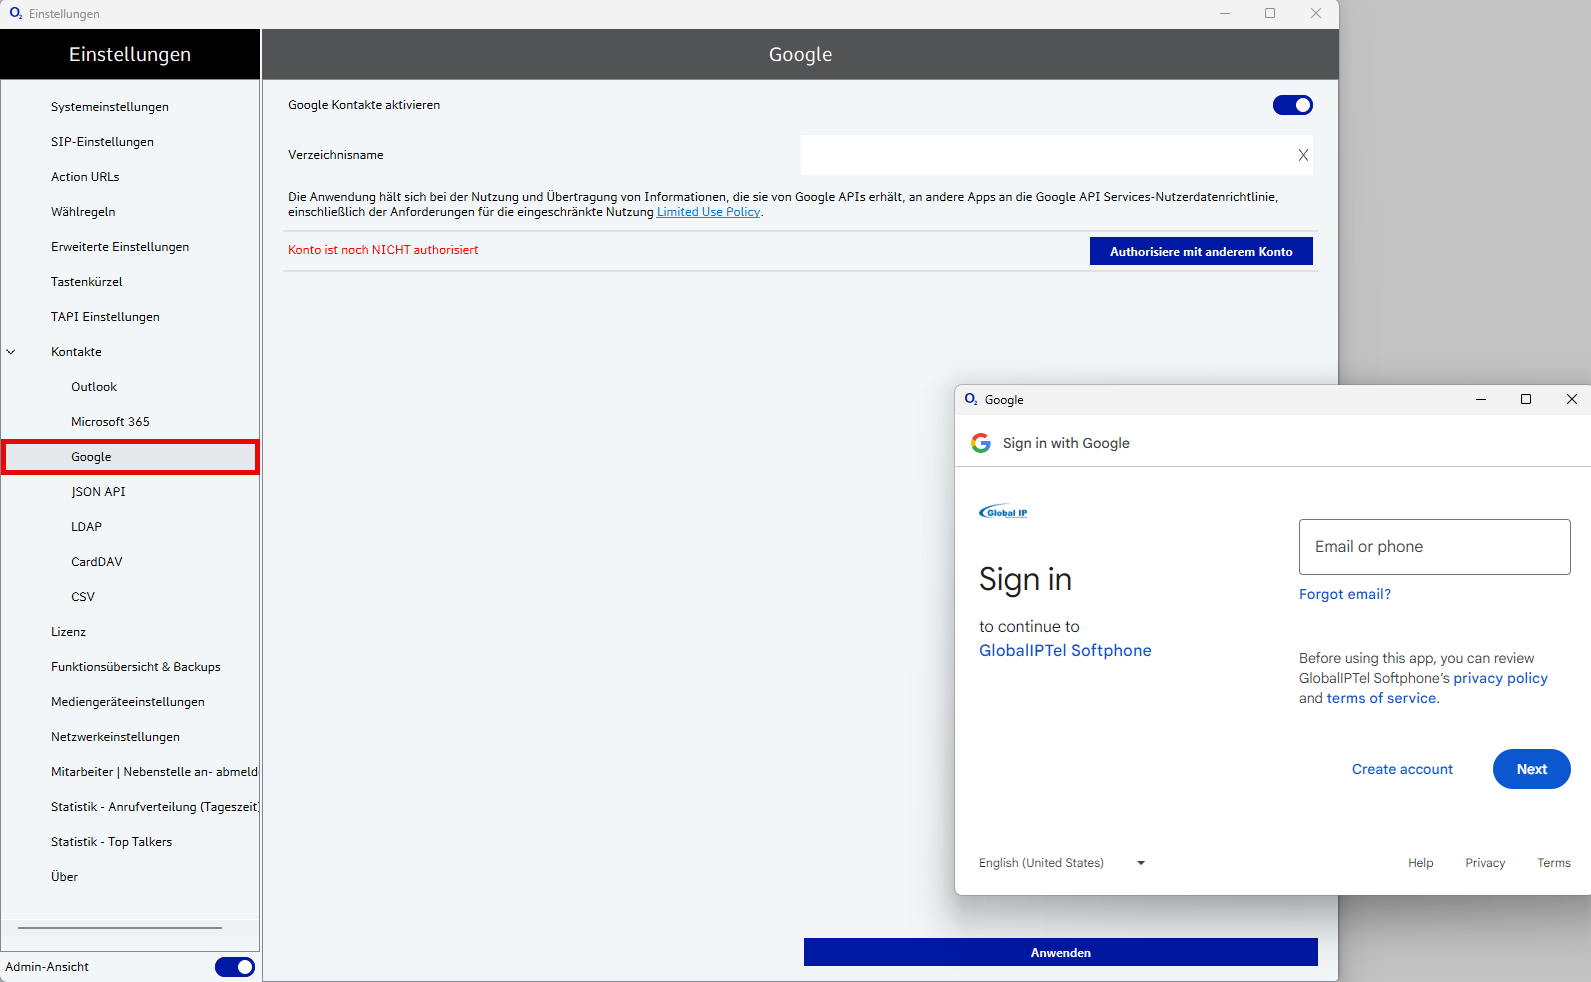
Task: Open the Limited Use Policy link
Action: coord(708,212)
